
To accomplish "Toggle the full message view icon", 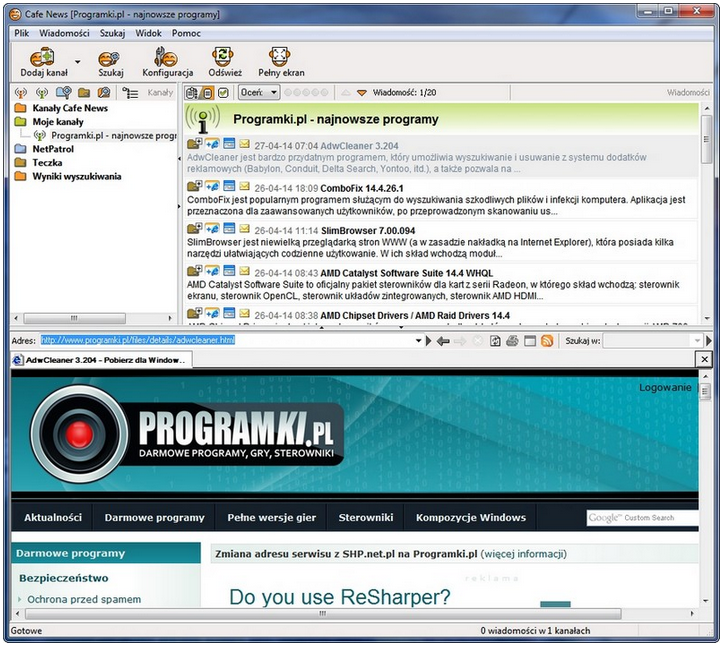I will point(191,93).
